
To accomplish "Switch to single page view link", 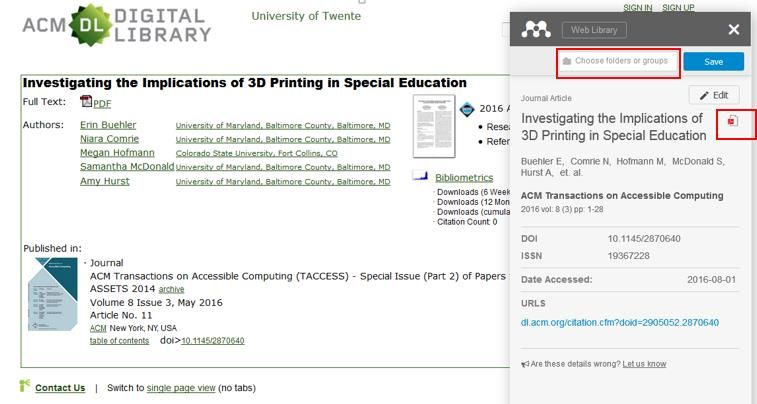I will point(181,388).
